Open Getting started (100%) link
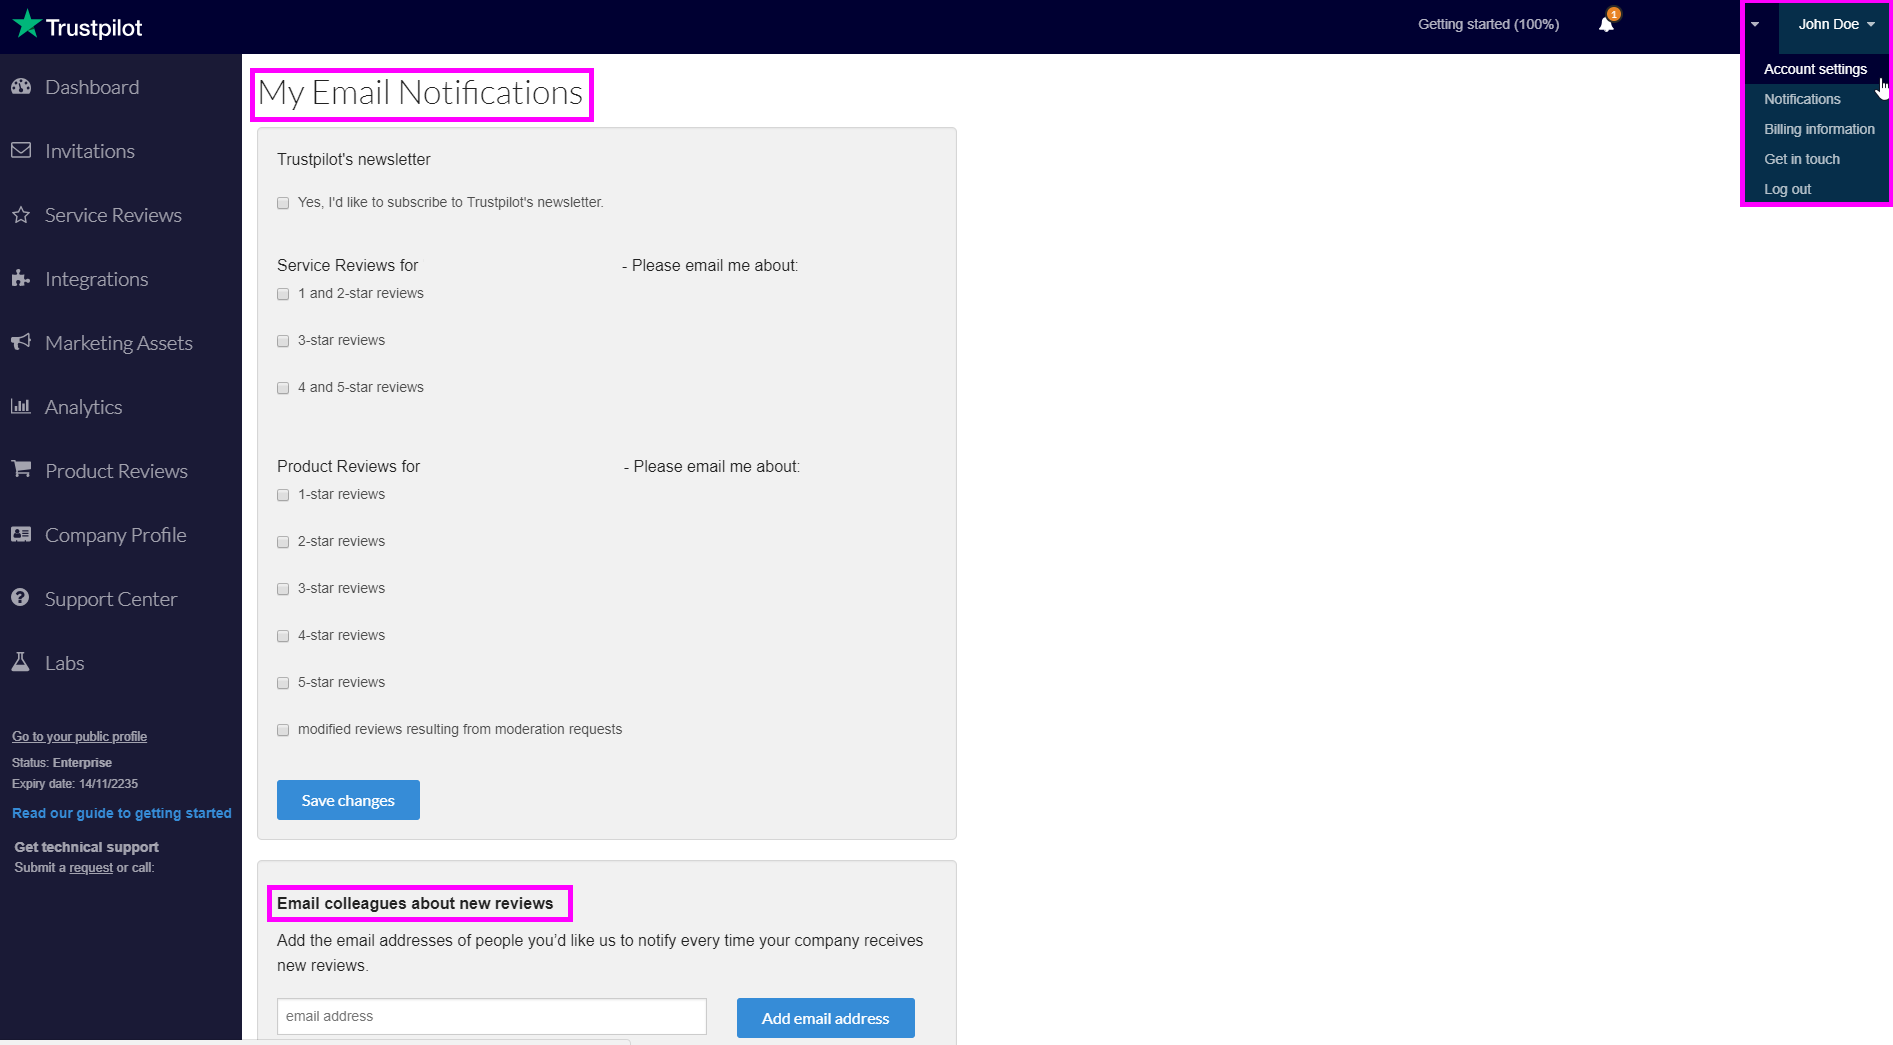Image resolution: width=1893 pixels, height=1045 pixels. [1488, 24]
